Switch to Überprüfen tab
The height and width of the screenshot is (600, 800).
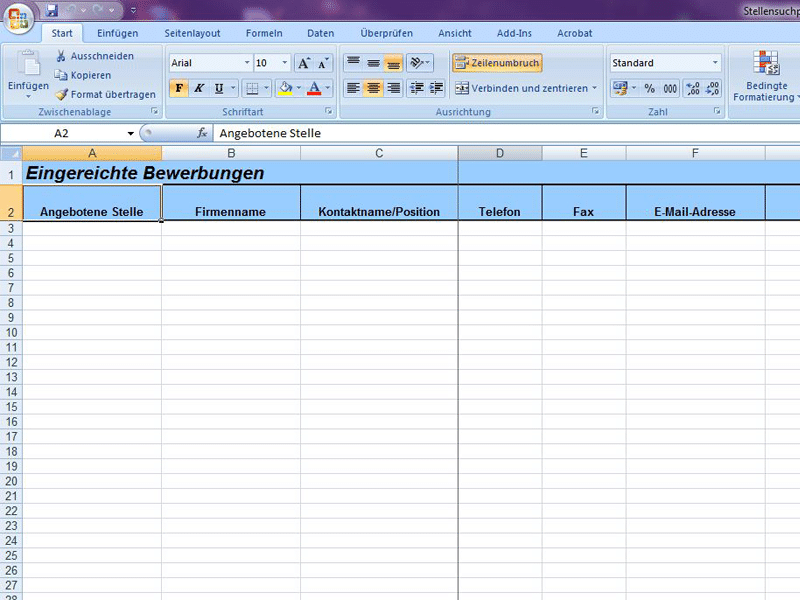click(x=386, y=33)
